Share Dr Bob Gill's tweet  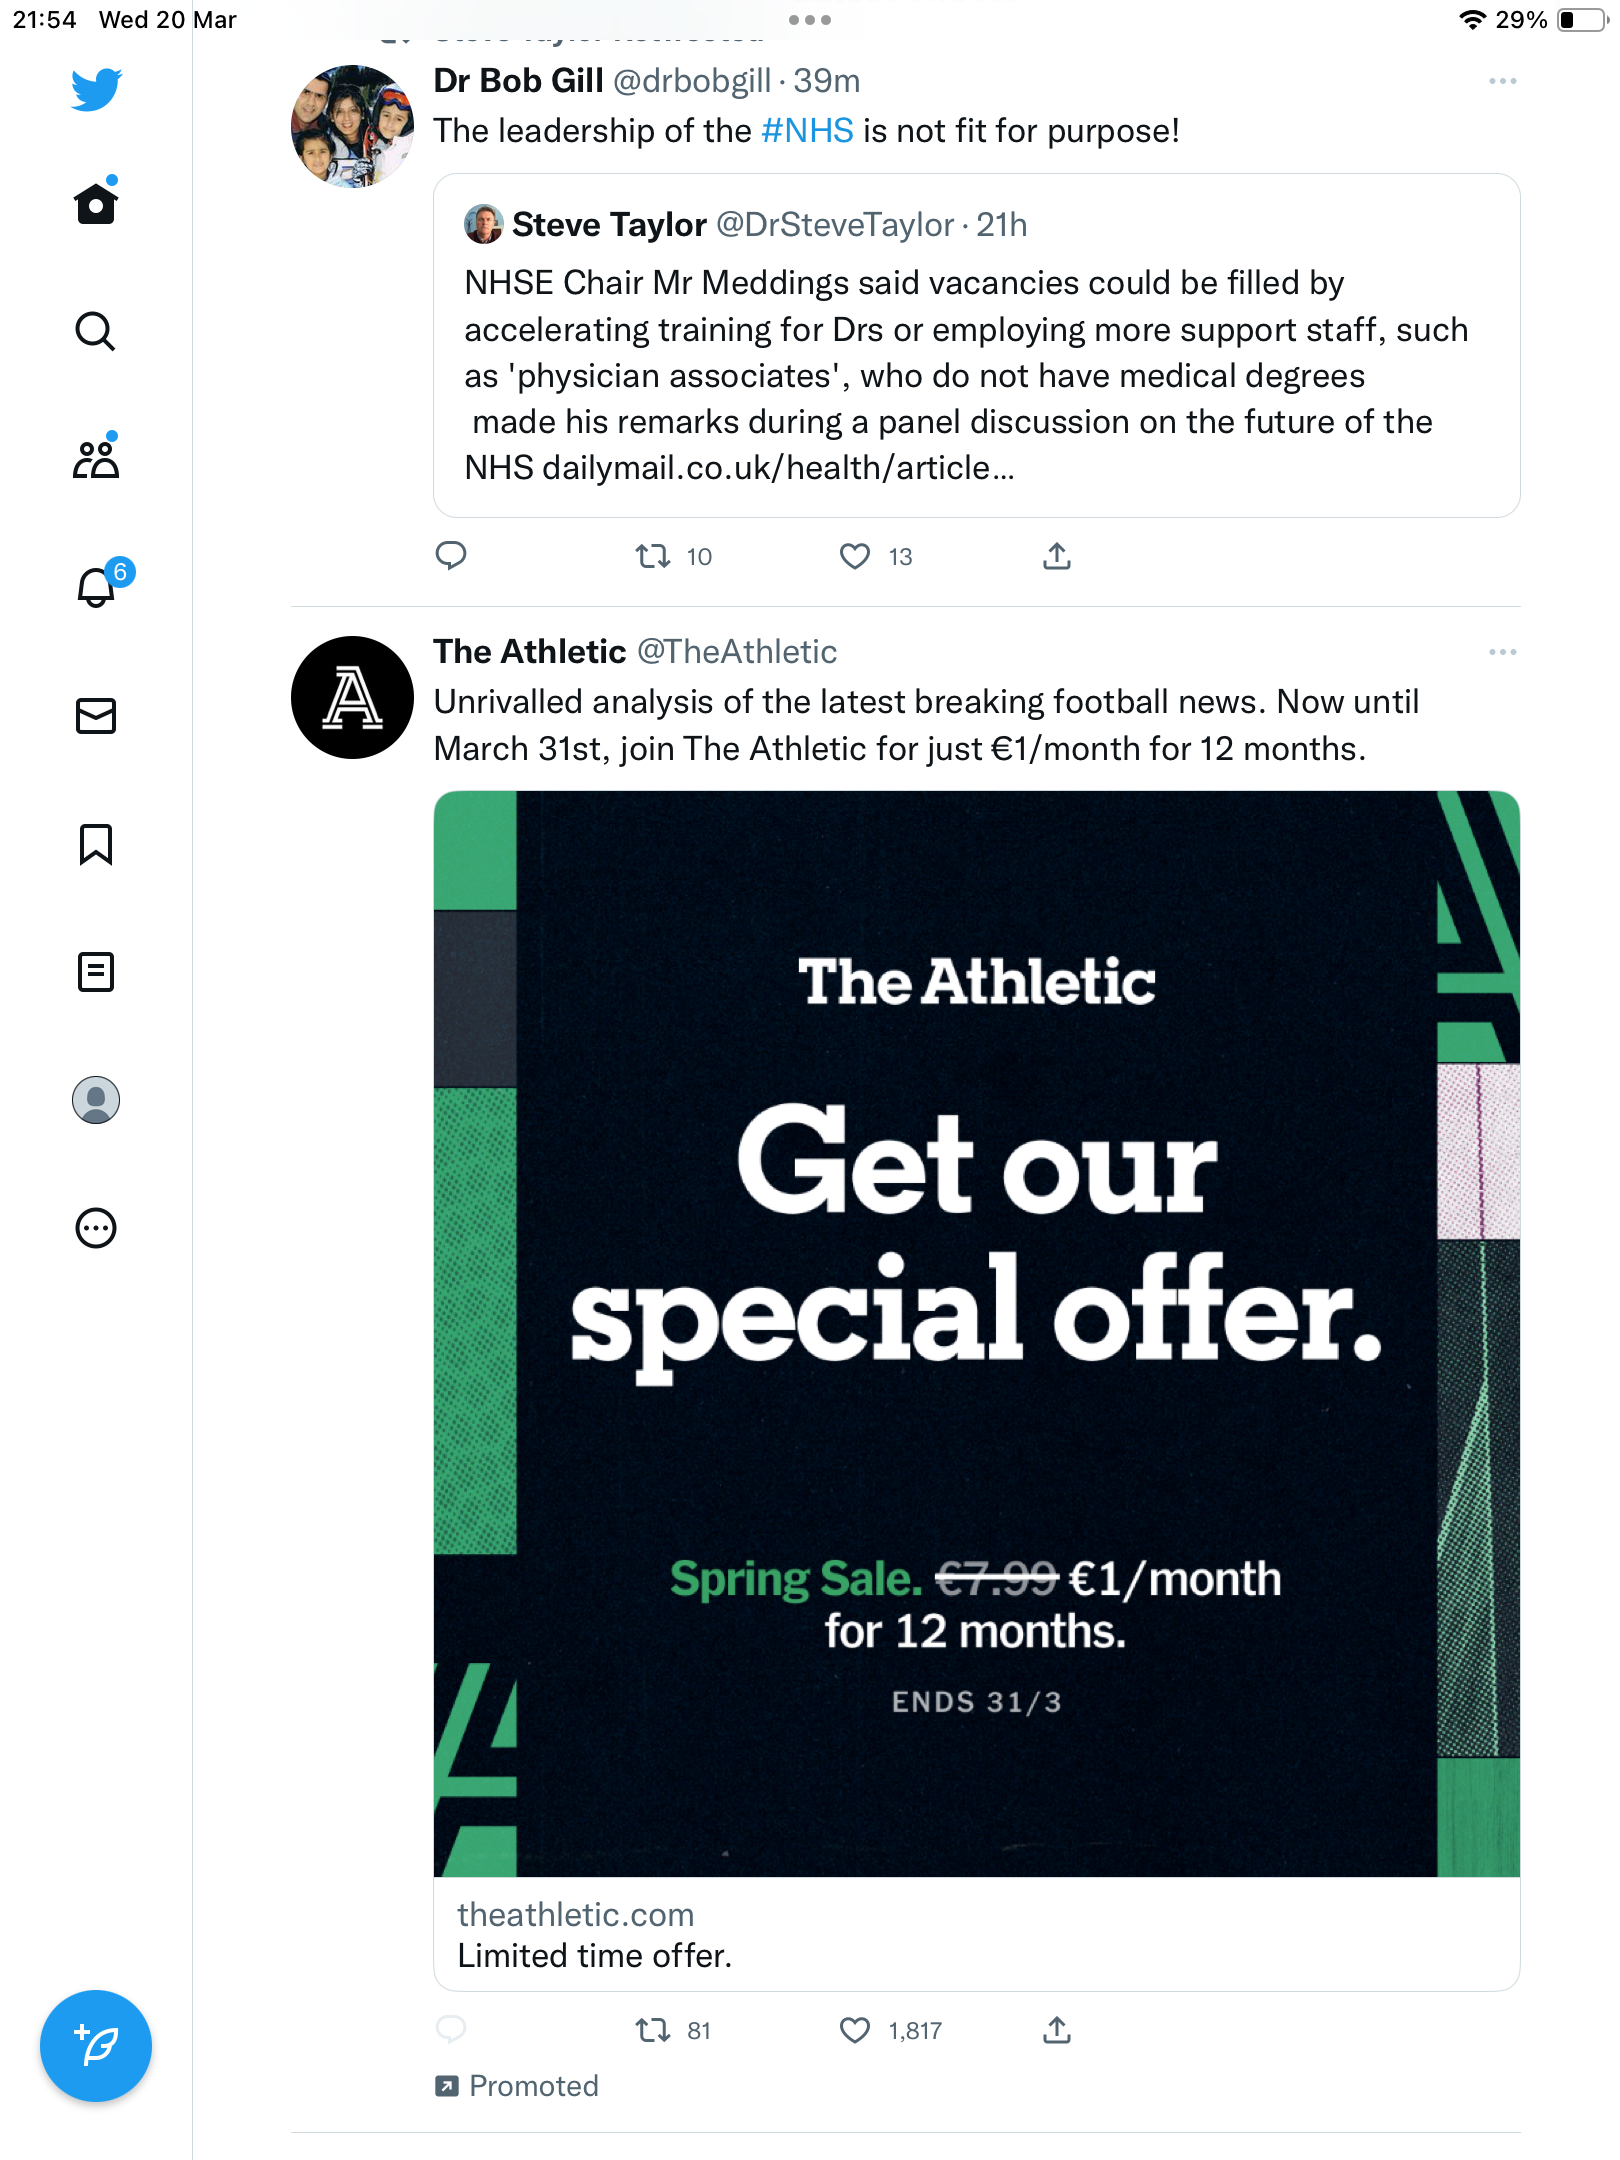(x=1057, y=556)
